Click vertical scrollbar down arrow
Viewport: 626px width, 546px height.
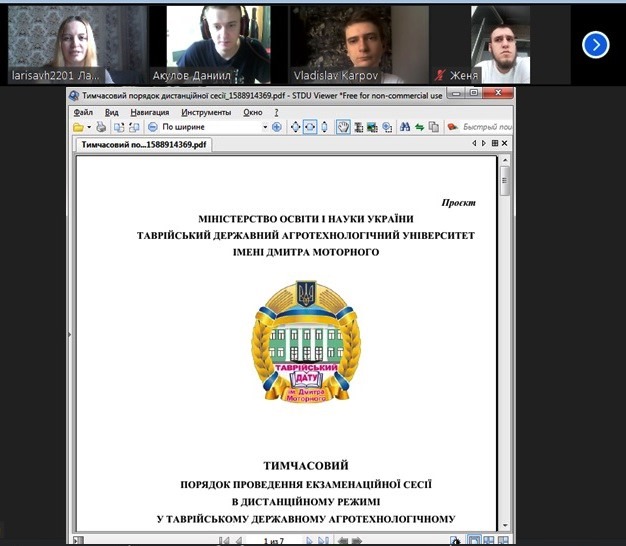point(505,526)
